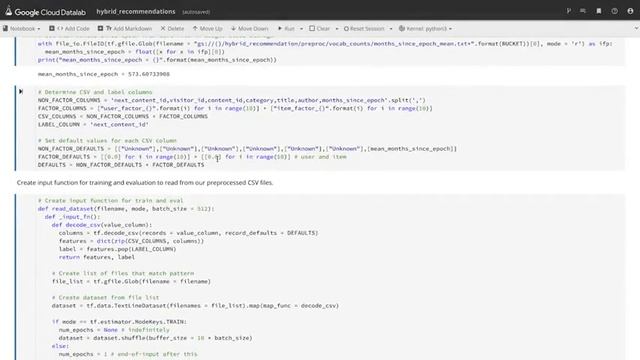Click the flag icon in the header
The width and height of the screenshot is (640, 360).
click(569, 11)
